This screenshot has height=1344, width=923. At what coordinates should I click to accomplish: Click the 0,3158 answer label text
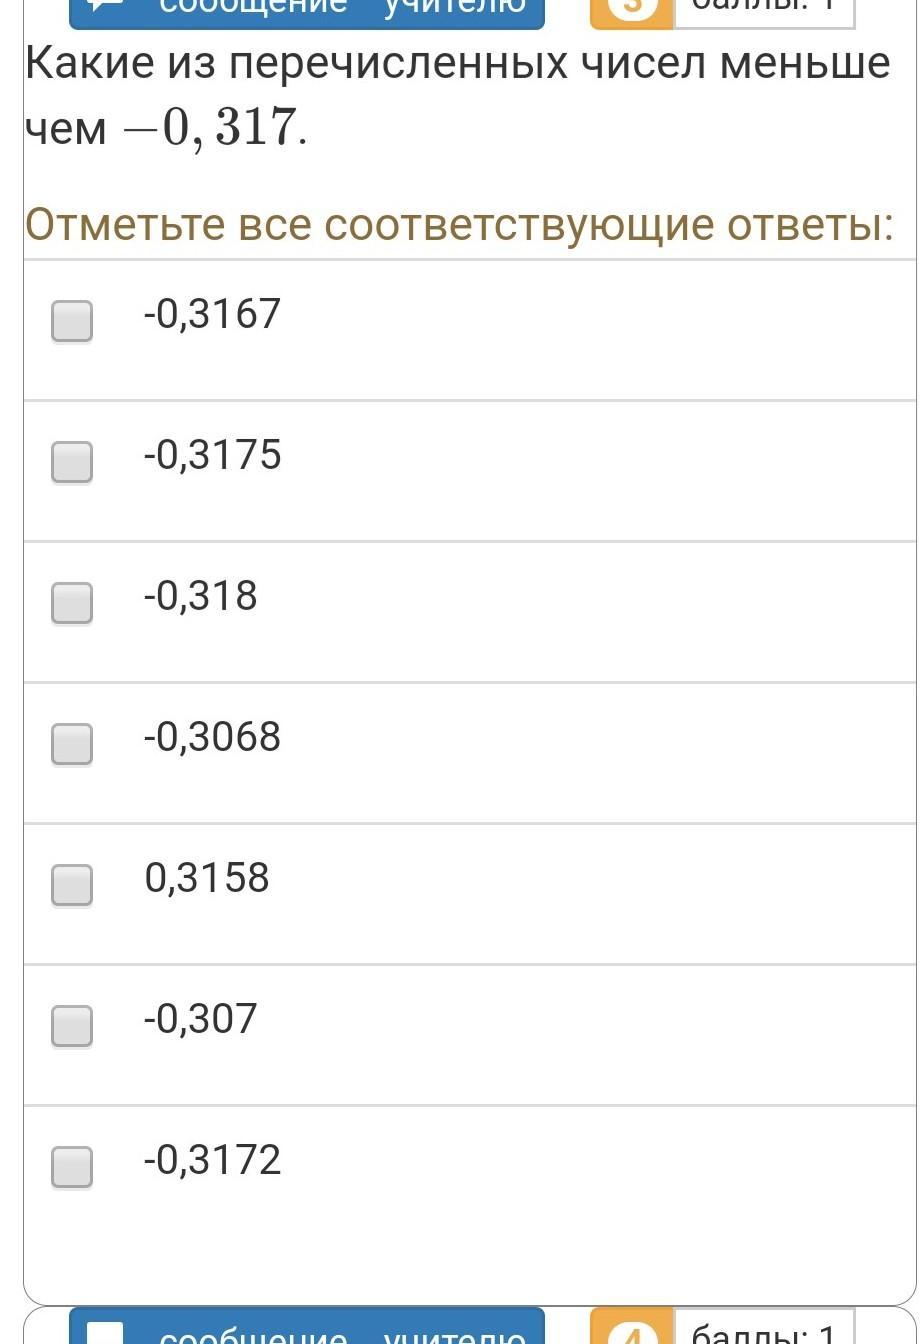(x=207, y=878)
